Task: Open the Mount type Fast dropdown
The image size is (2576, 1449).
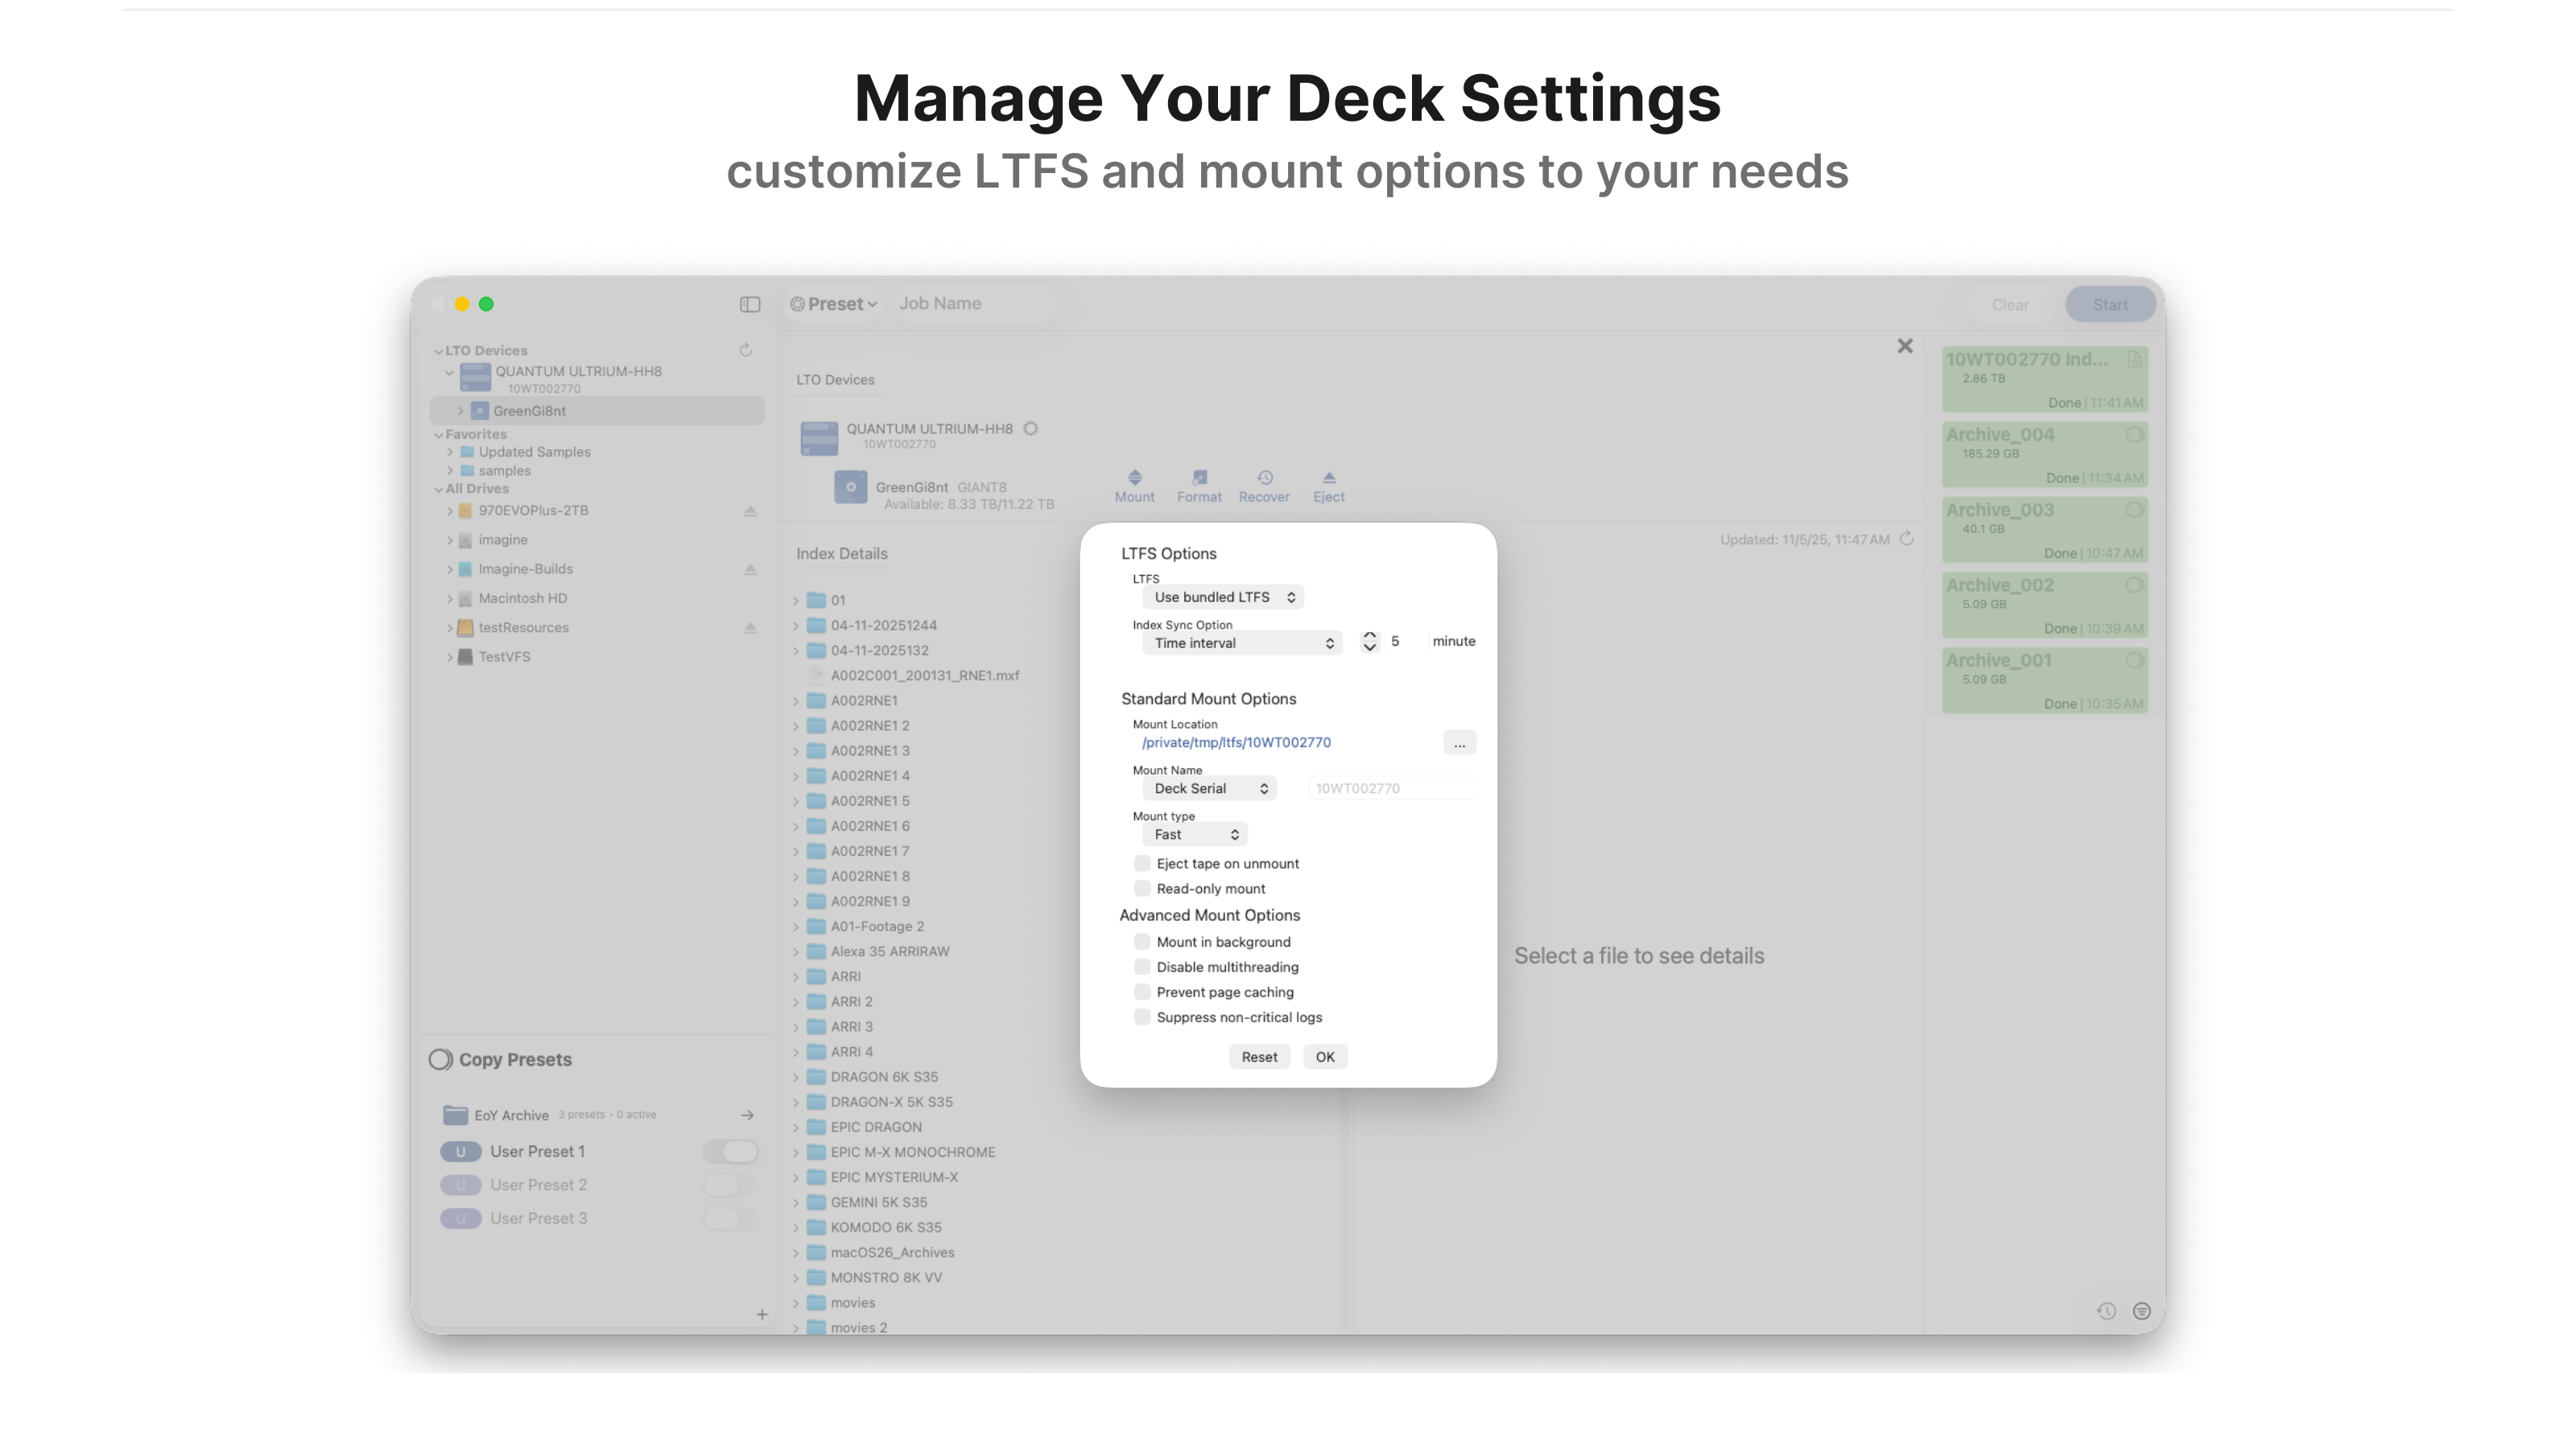Action: (1195, 834)
